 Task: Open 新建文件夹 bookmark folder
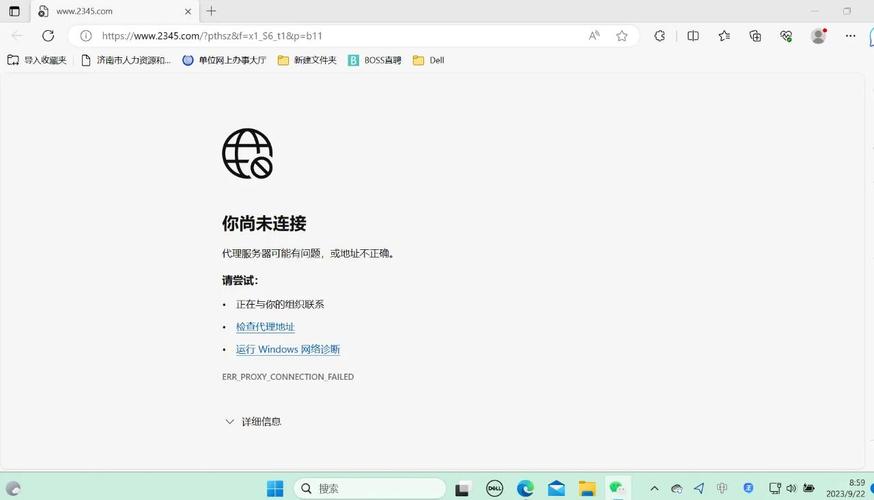[307, 60]
